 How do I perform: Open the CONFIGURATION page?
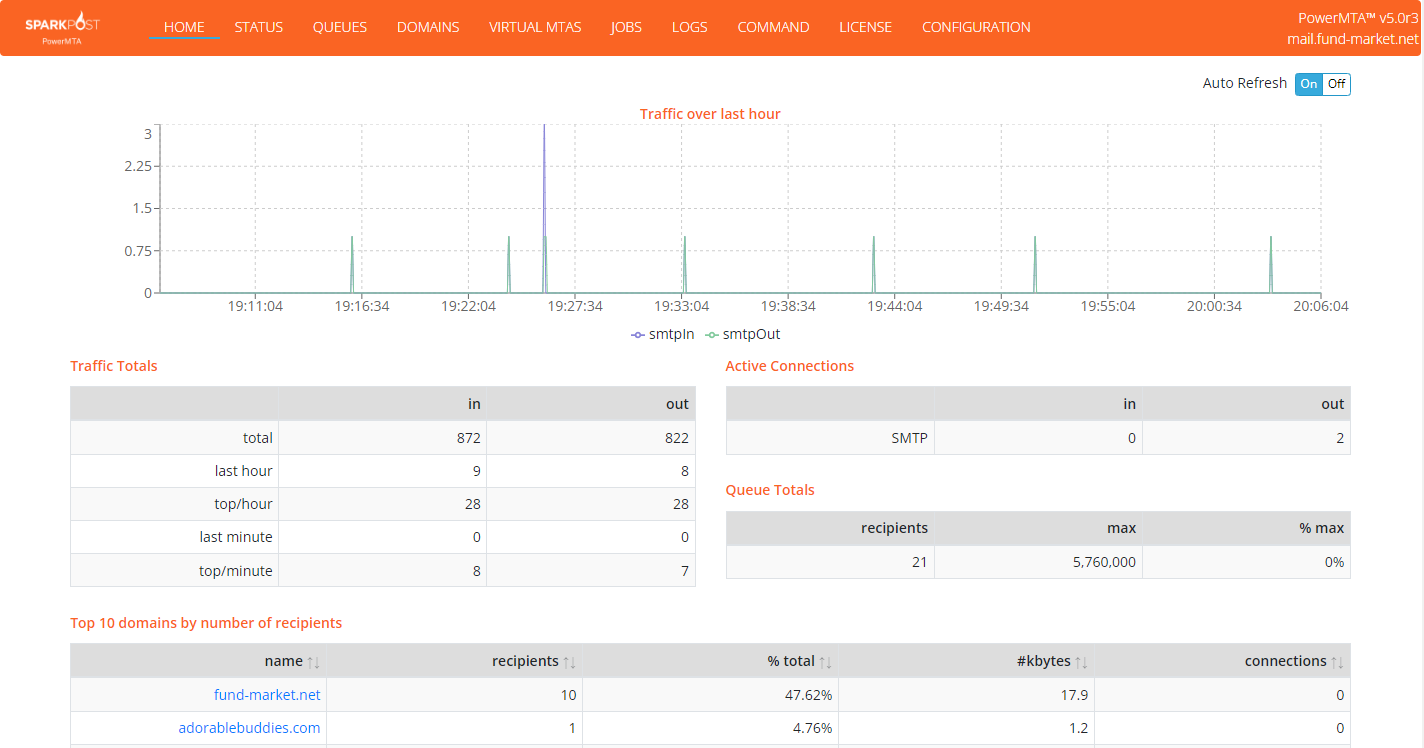(976, 28)
